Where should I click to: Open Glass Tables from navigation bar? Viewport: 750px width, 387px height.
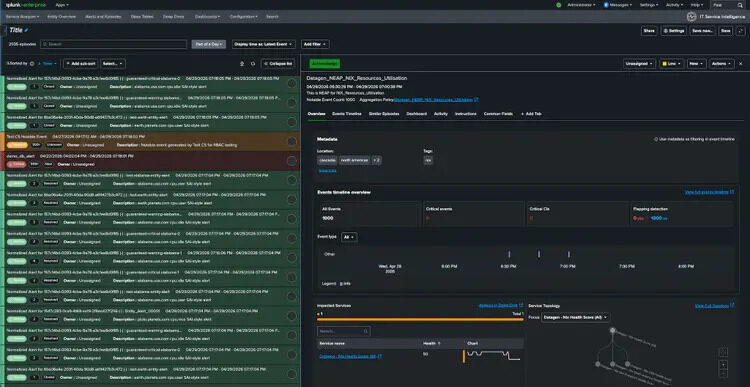coord(142,17)
